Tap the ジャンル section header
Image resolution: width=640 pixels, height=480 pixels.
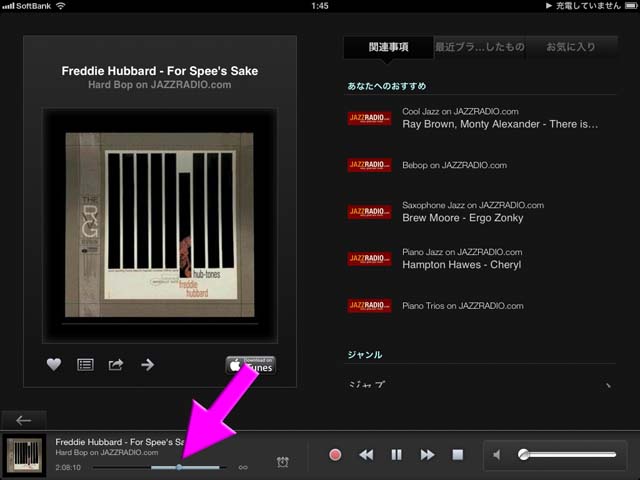tap(365, 355)
